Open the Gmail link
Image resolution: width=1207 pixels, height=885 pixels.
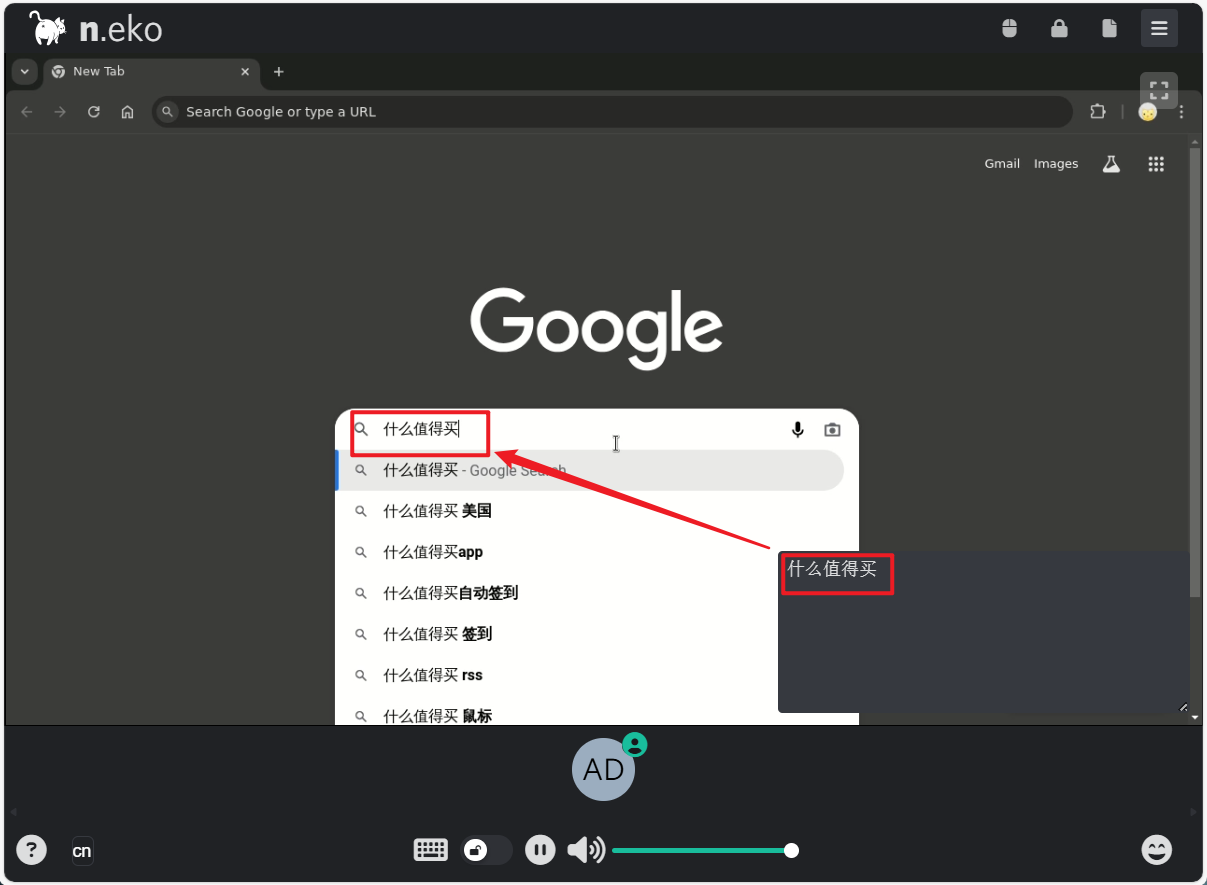[x=1002, y=164]
